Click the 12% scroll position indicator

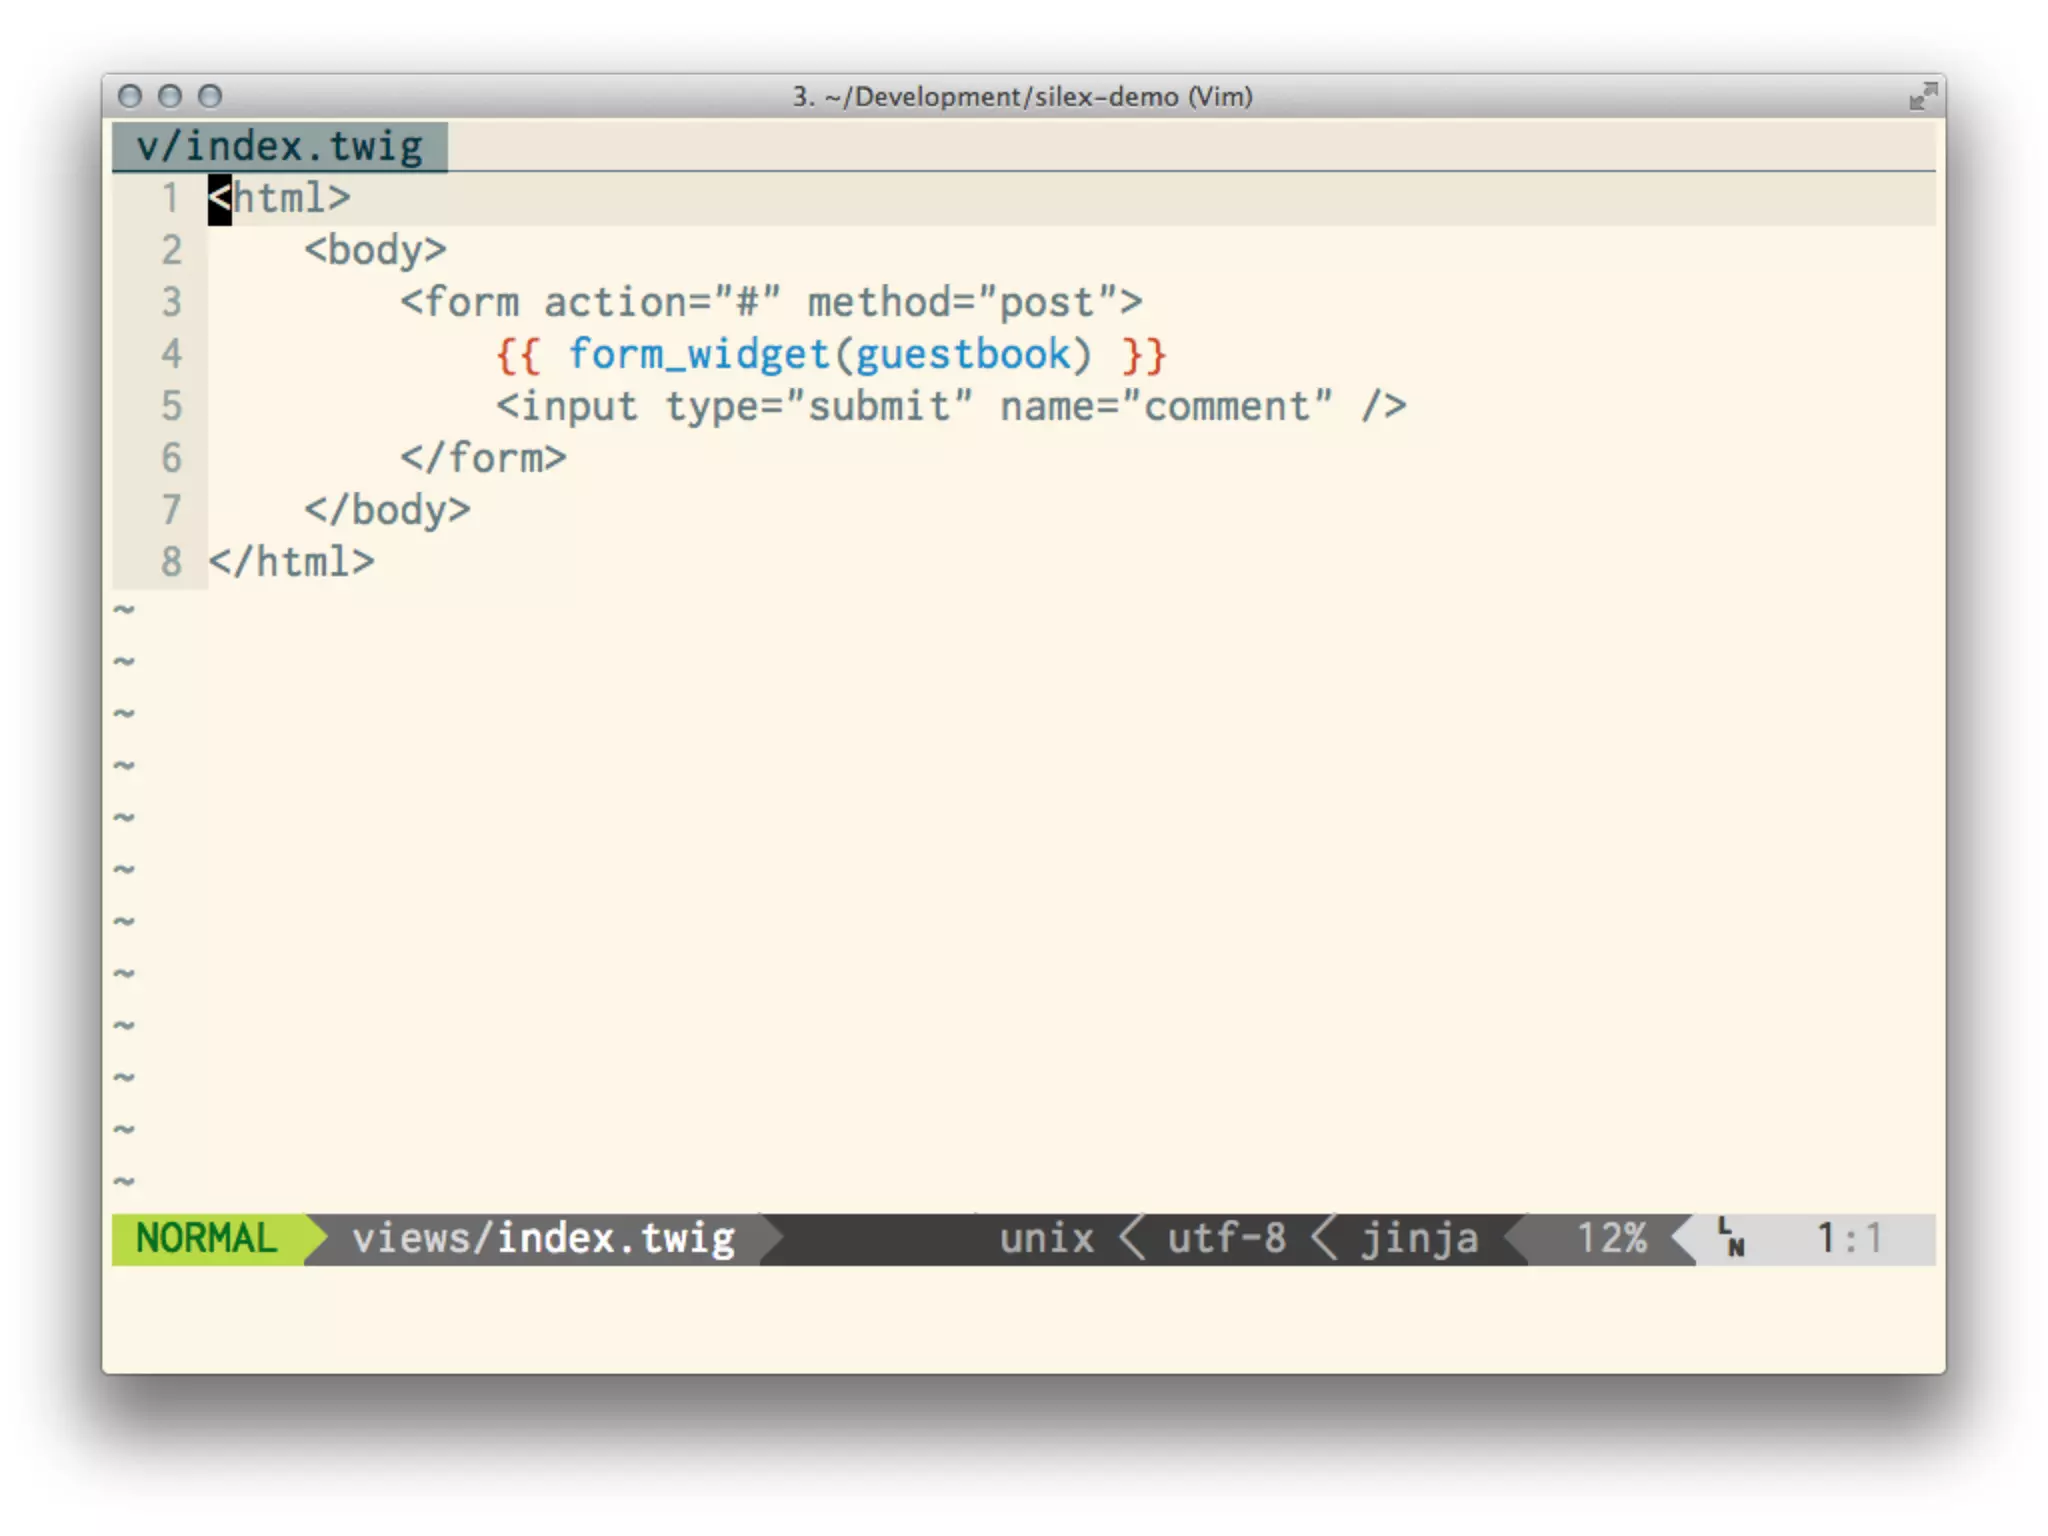coord(1611,1238)
